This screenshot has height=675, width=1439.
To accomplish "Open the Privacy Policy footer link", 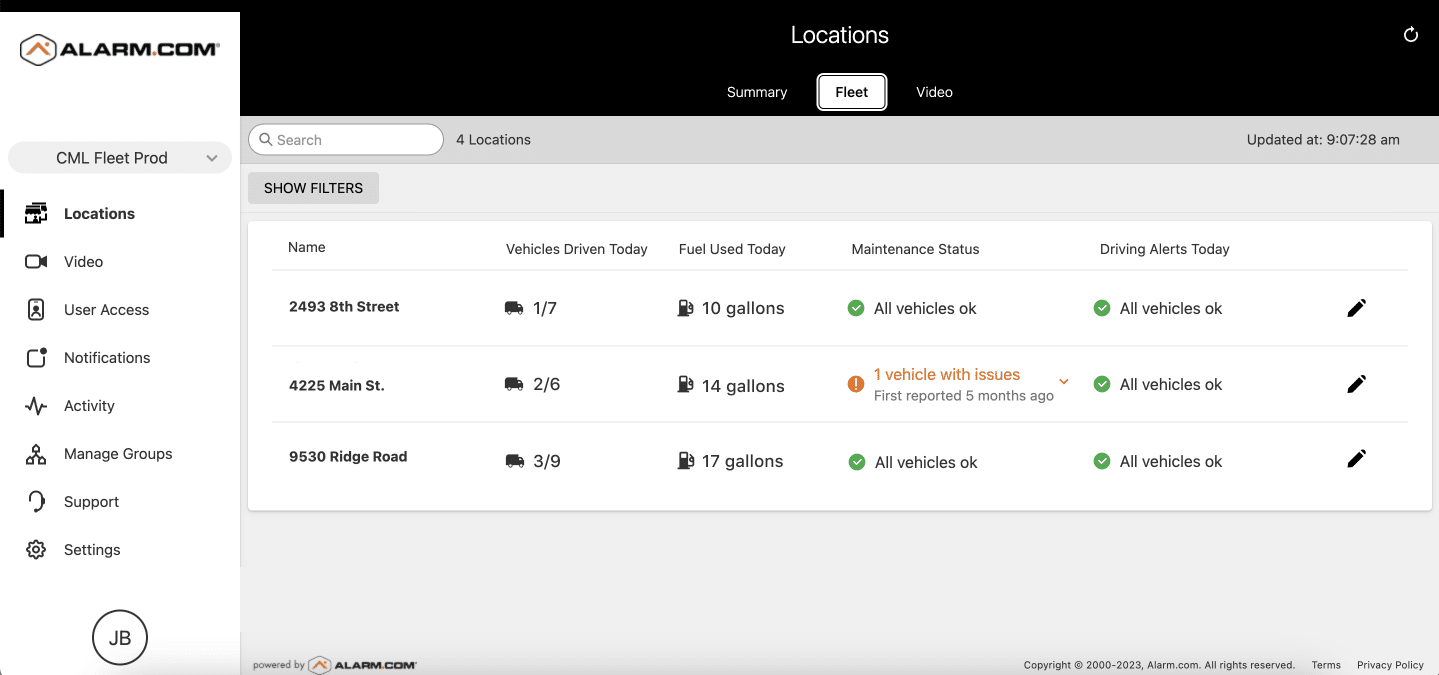I will (x=1390, y=665).
